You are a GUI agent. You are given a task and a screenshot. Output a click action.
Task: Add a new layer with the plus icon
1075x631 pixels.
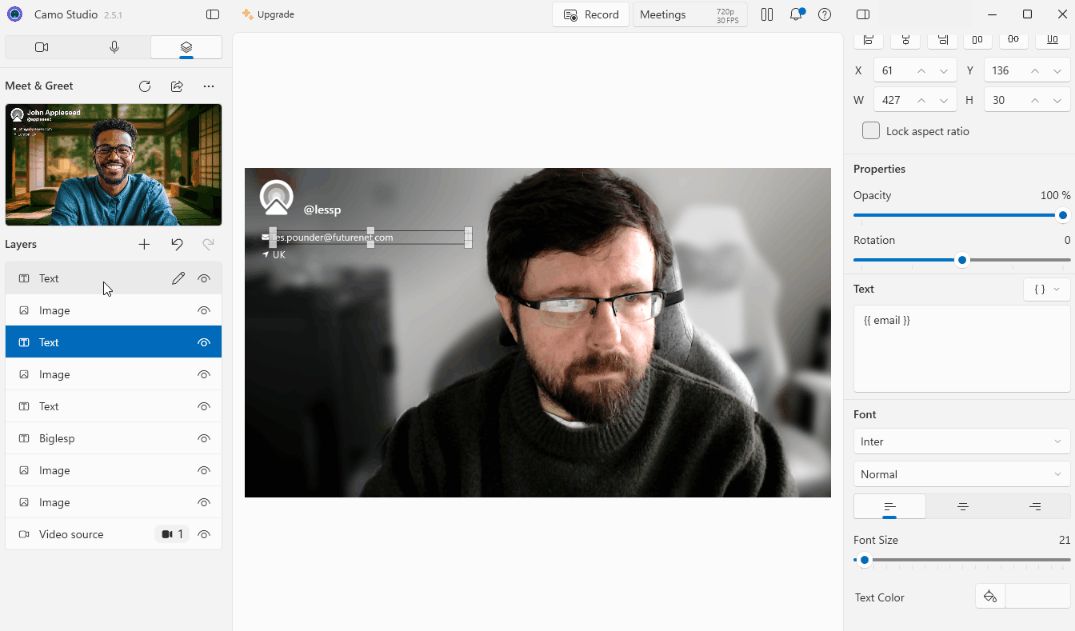[144, 244]
